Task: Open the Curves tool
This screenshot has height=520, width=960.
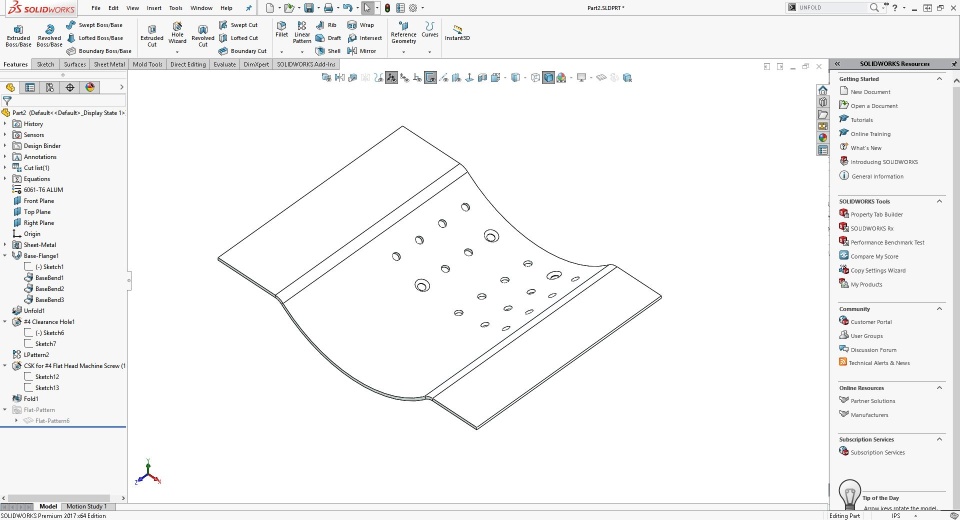Action: point(430,29)
